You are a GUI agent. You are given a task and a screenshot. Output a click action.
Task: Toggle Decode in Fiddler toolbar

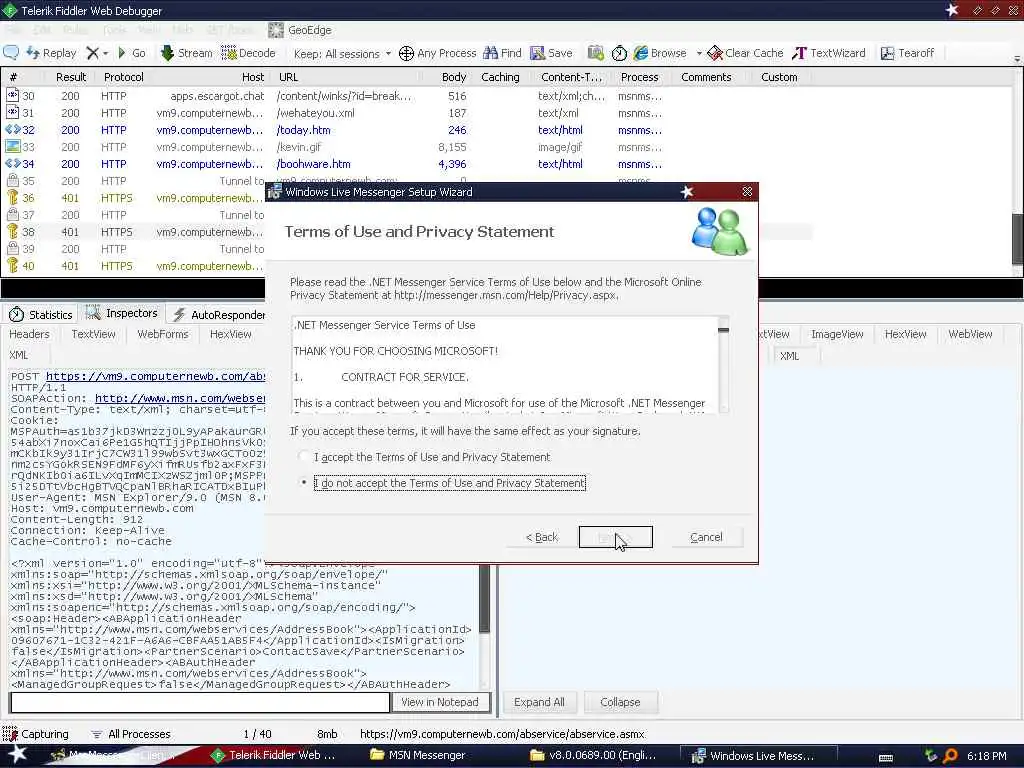click(249, 53)
